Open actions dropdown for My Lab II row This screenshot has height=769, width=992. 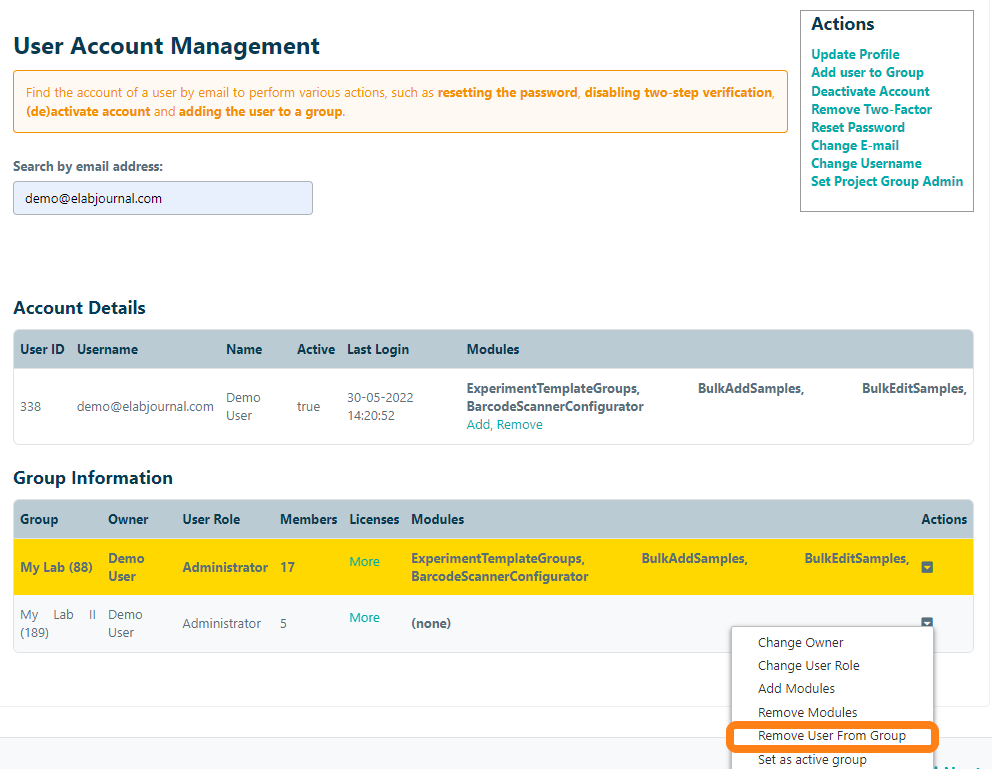pos(927,623)
